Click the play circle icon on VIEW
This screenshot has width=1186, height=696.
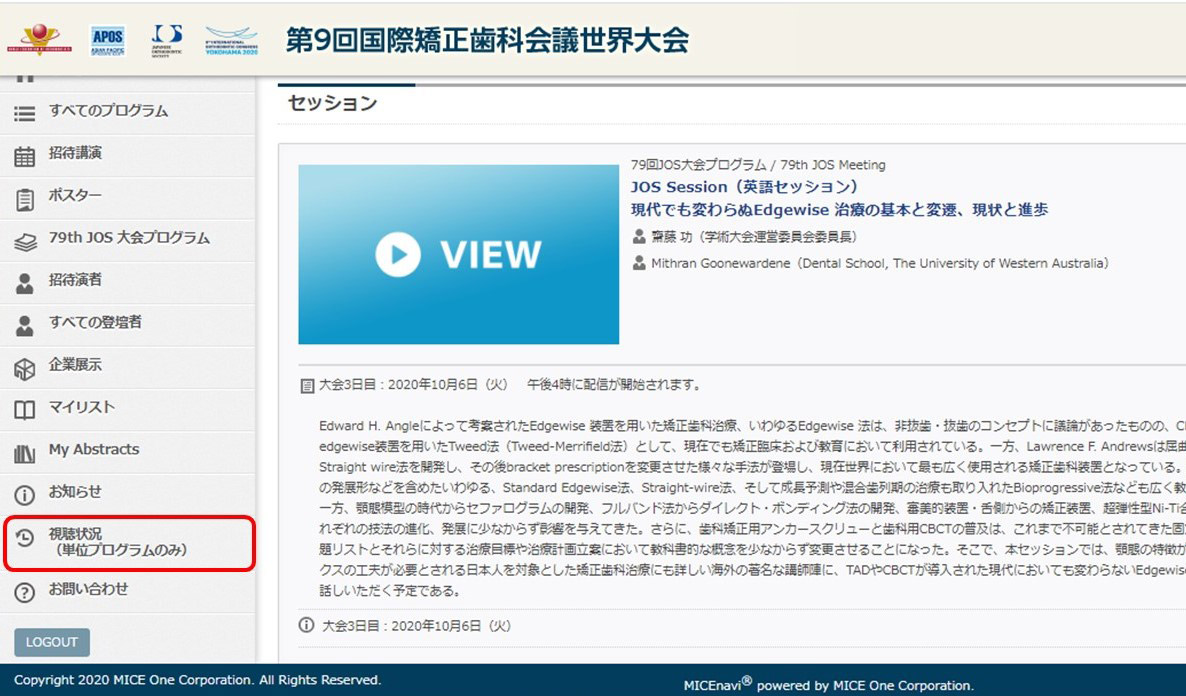pos(398,254)
